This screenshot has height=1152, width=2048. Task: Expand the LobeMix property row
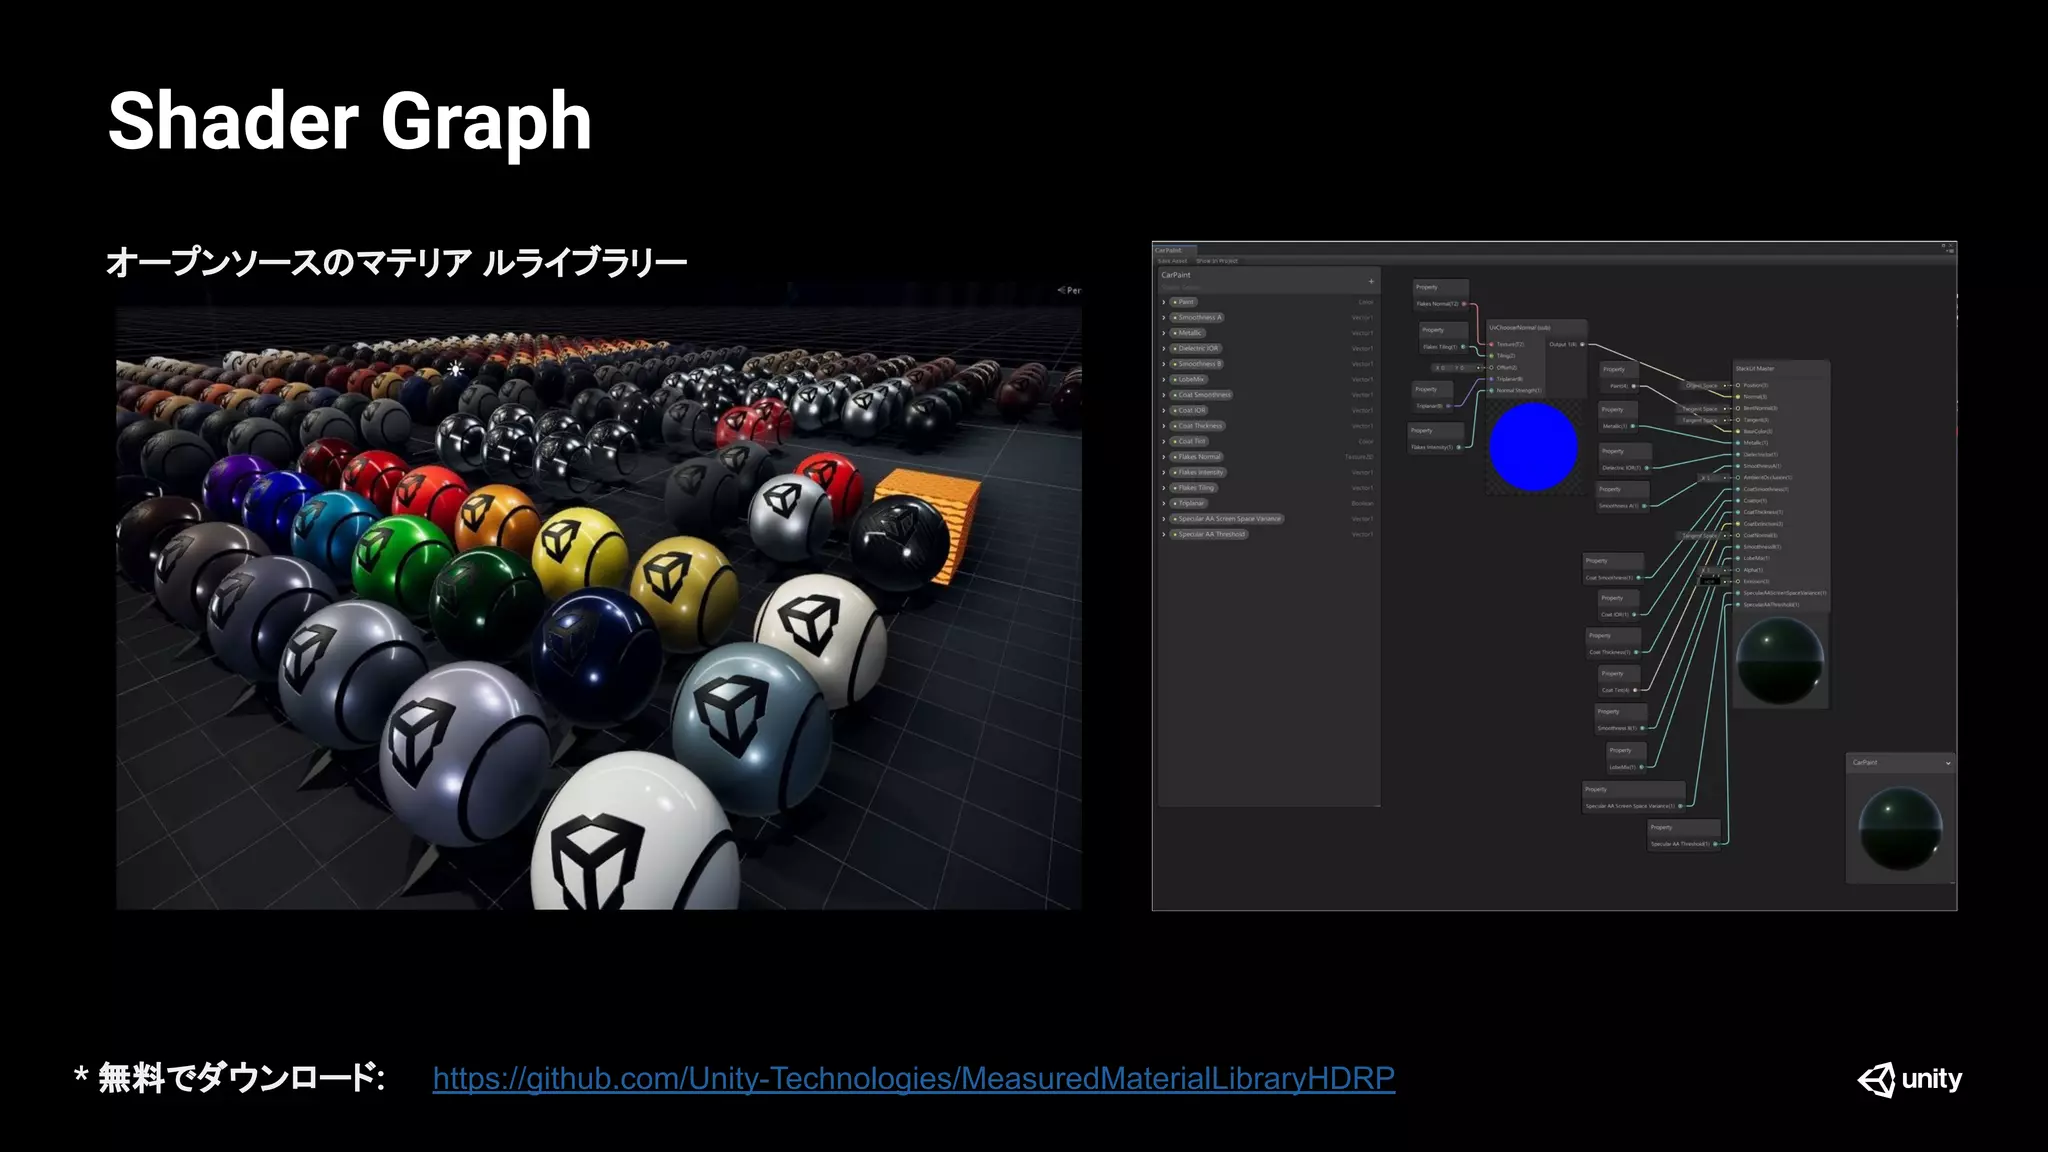coord(1164,379)
